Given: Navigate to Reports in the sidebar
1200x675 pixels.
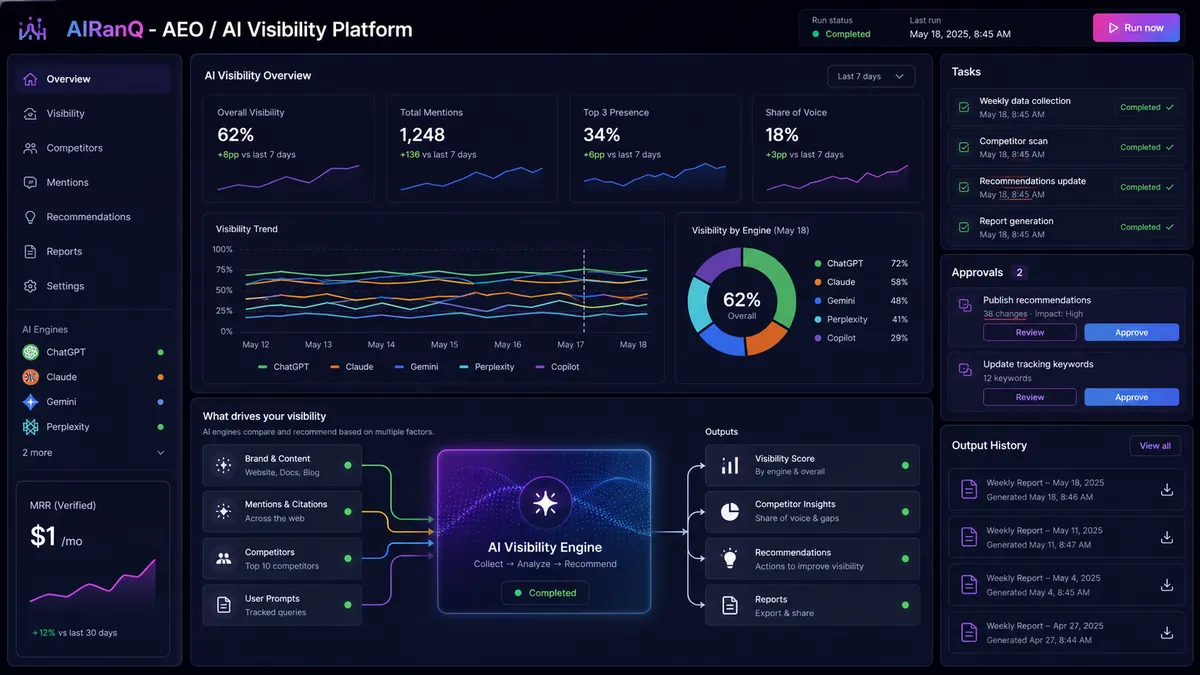Looking at the screenshot, I should click(x=92, y=252).
